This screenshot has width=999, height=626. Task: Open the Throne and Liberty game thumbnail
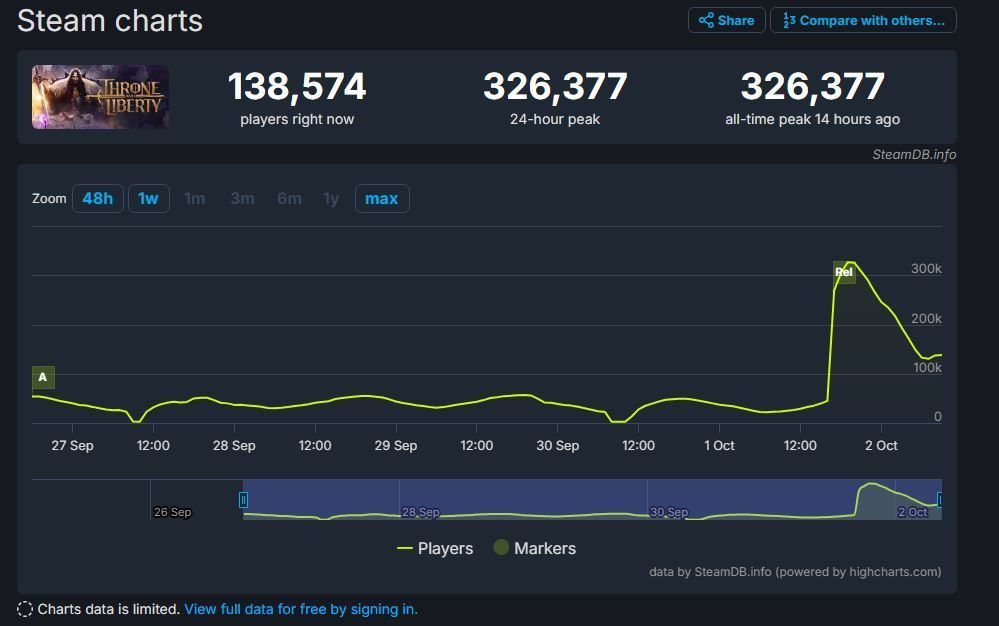pyautogui.click(x=100, y=97)
